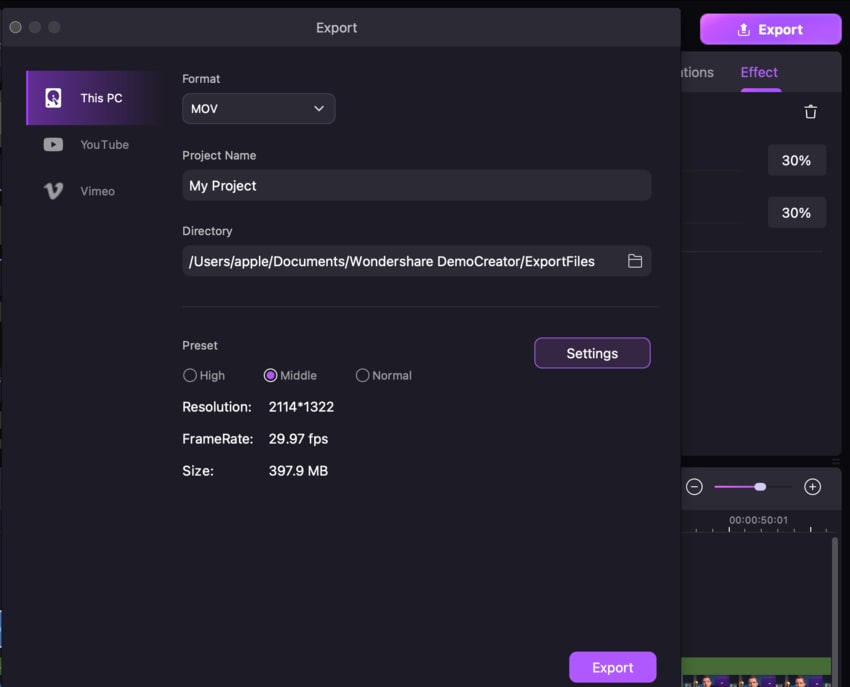Select the High preset radio button
The image size is (850, 687).
tap(190, 375)
